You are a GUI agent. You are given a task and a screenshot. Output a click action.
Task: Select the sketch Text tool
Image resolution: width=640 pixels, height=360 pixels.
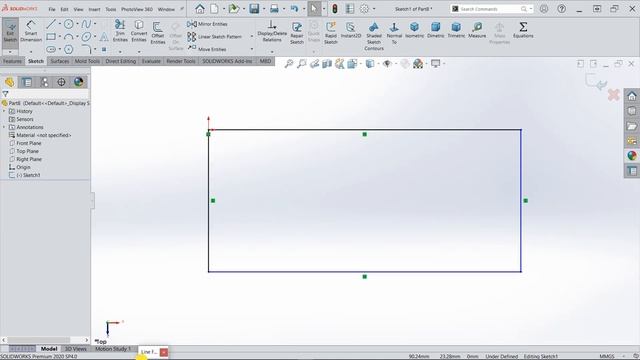pyautogui.click(x=104, y=37)
